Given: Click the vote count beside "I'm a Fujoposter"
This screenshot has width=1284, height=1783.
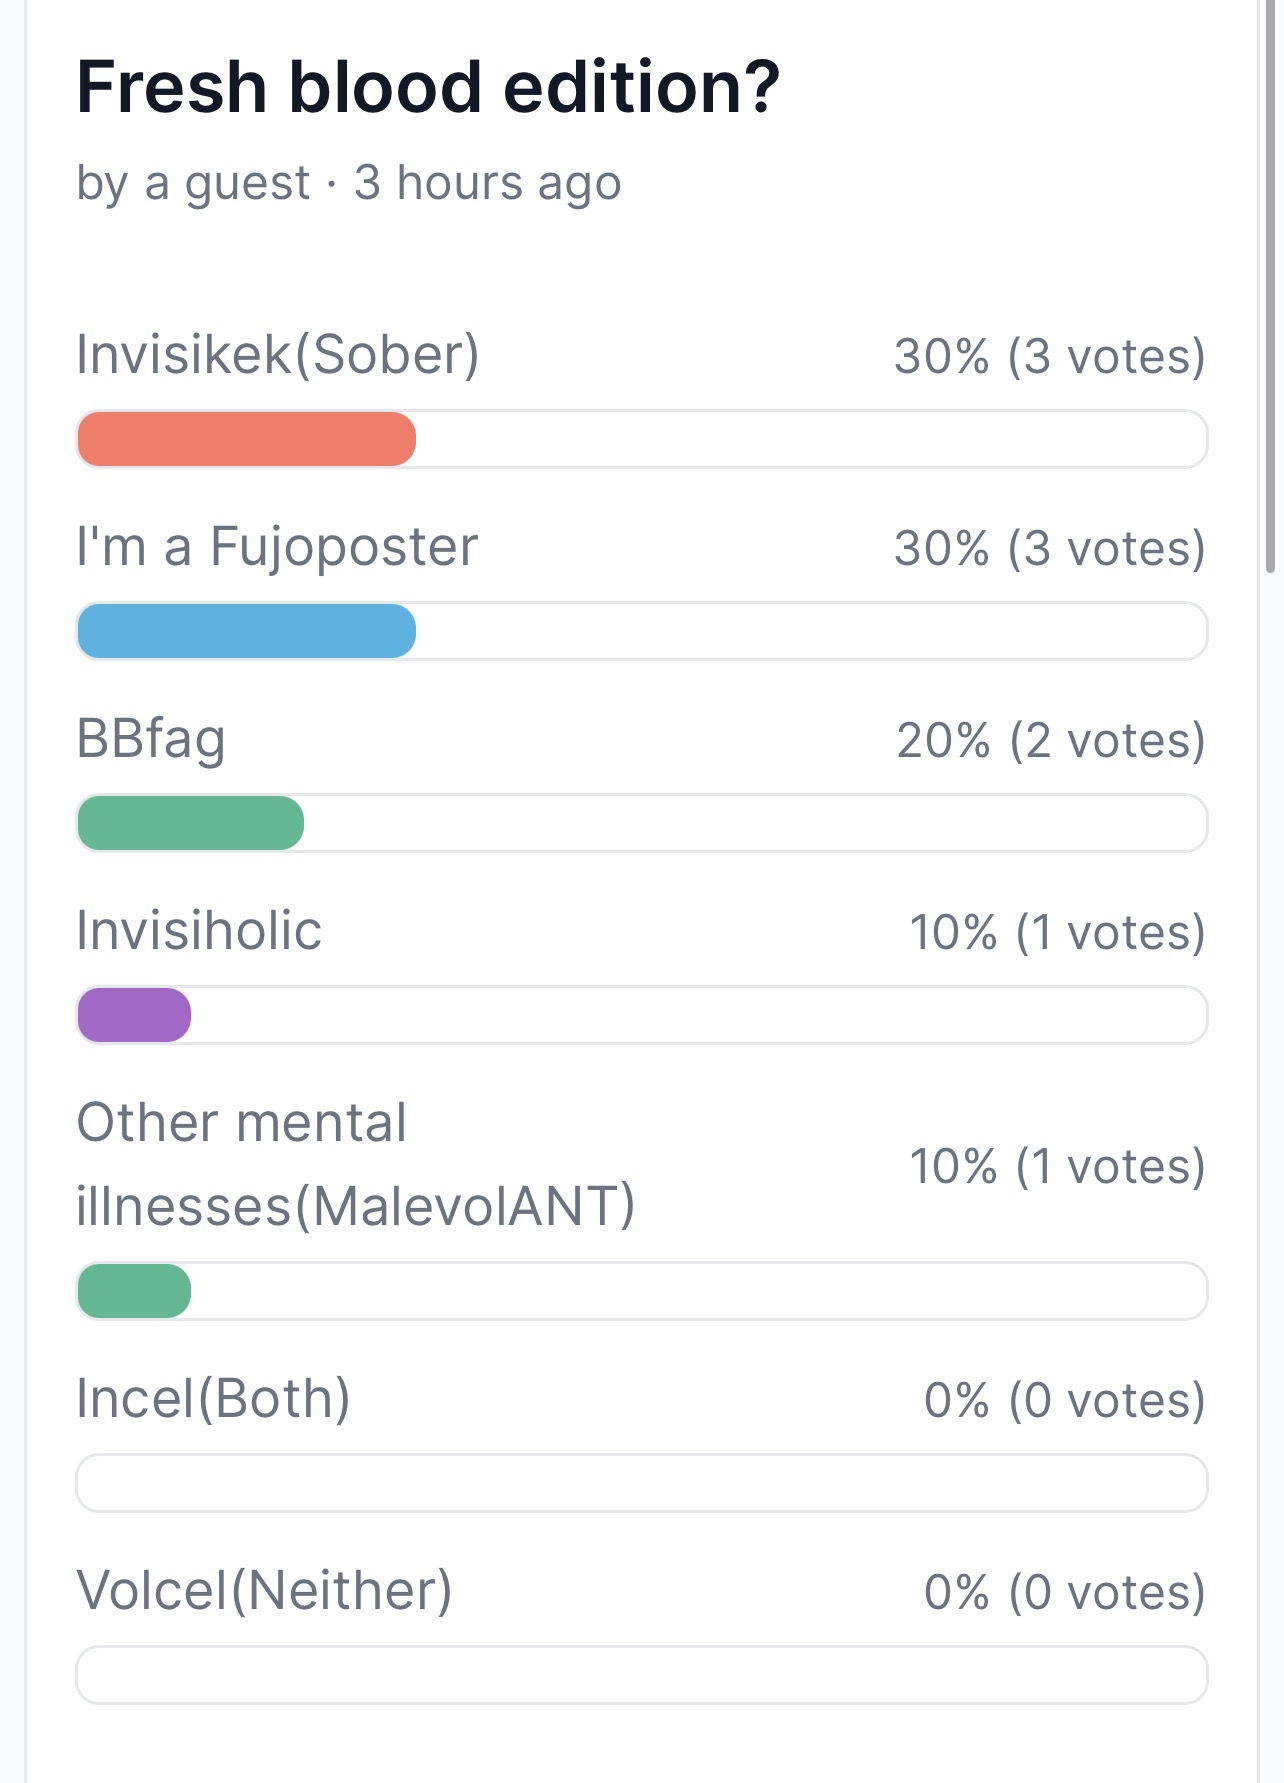Looking at the screenshot, I should click(1049, 549).
